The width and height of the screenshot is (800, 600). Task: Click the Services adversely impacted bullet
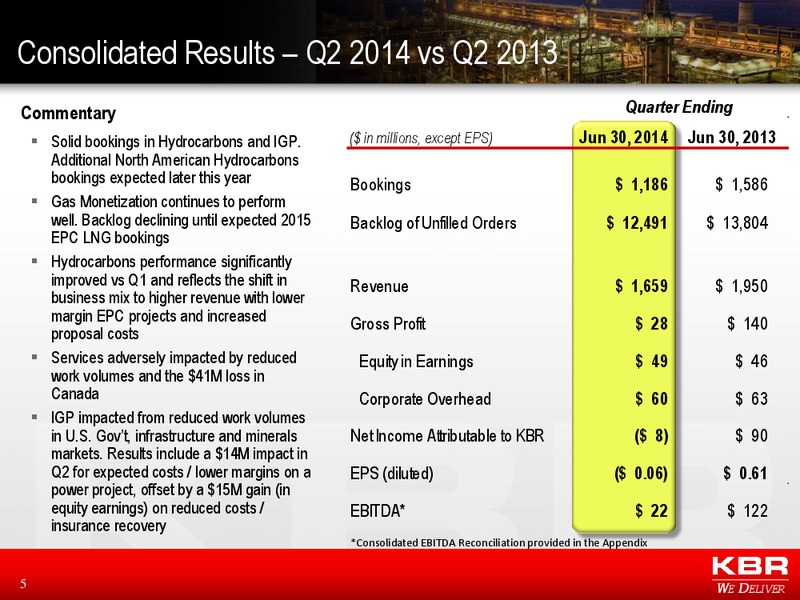click(174, 376)
